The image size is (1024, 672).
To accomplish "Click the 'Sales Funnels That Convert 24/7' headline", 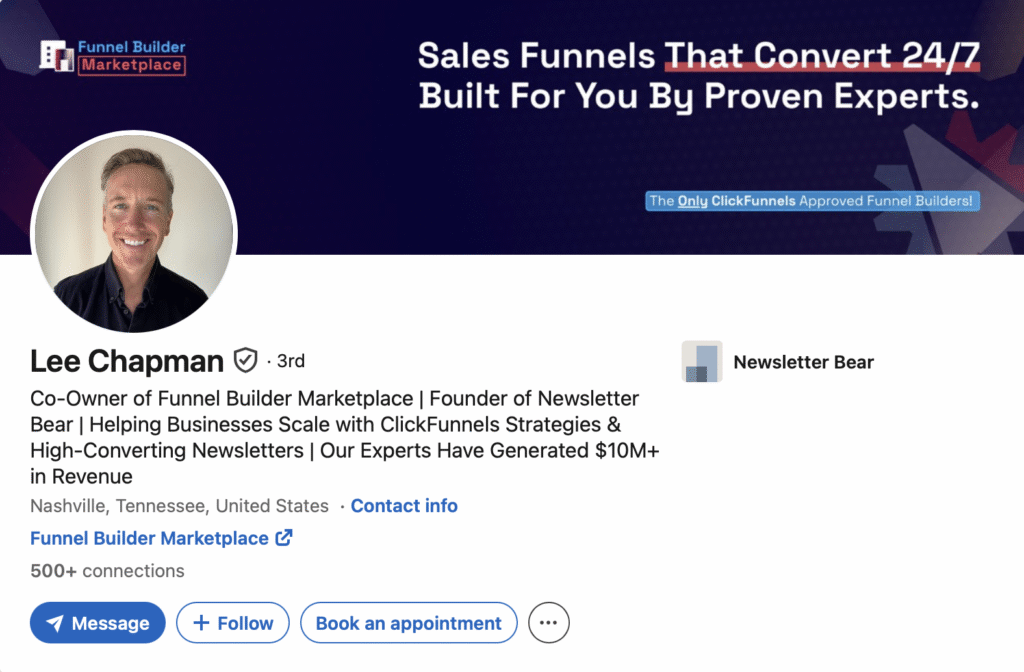I will (x=698, y=55).
